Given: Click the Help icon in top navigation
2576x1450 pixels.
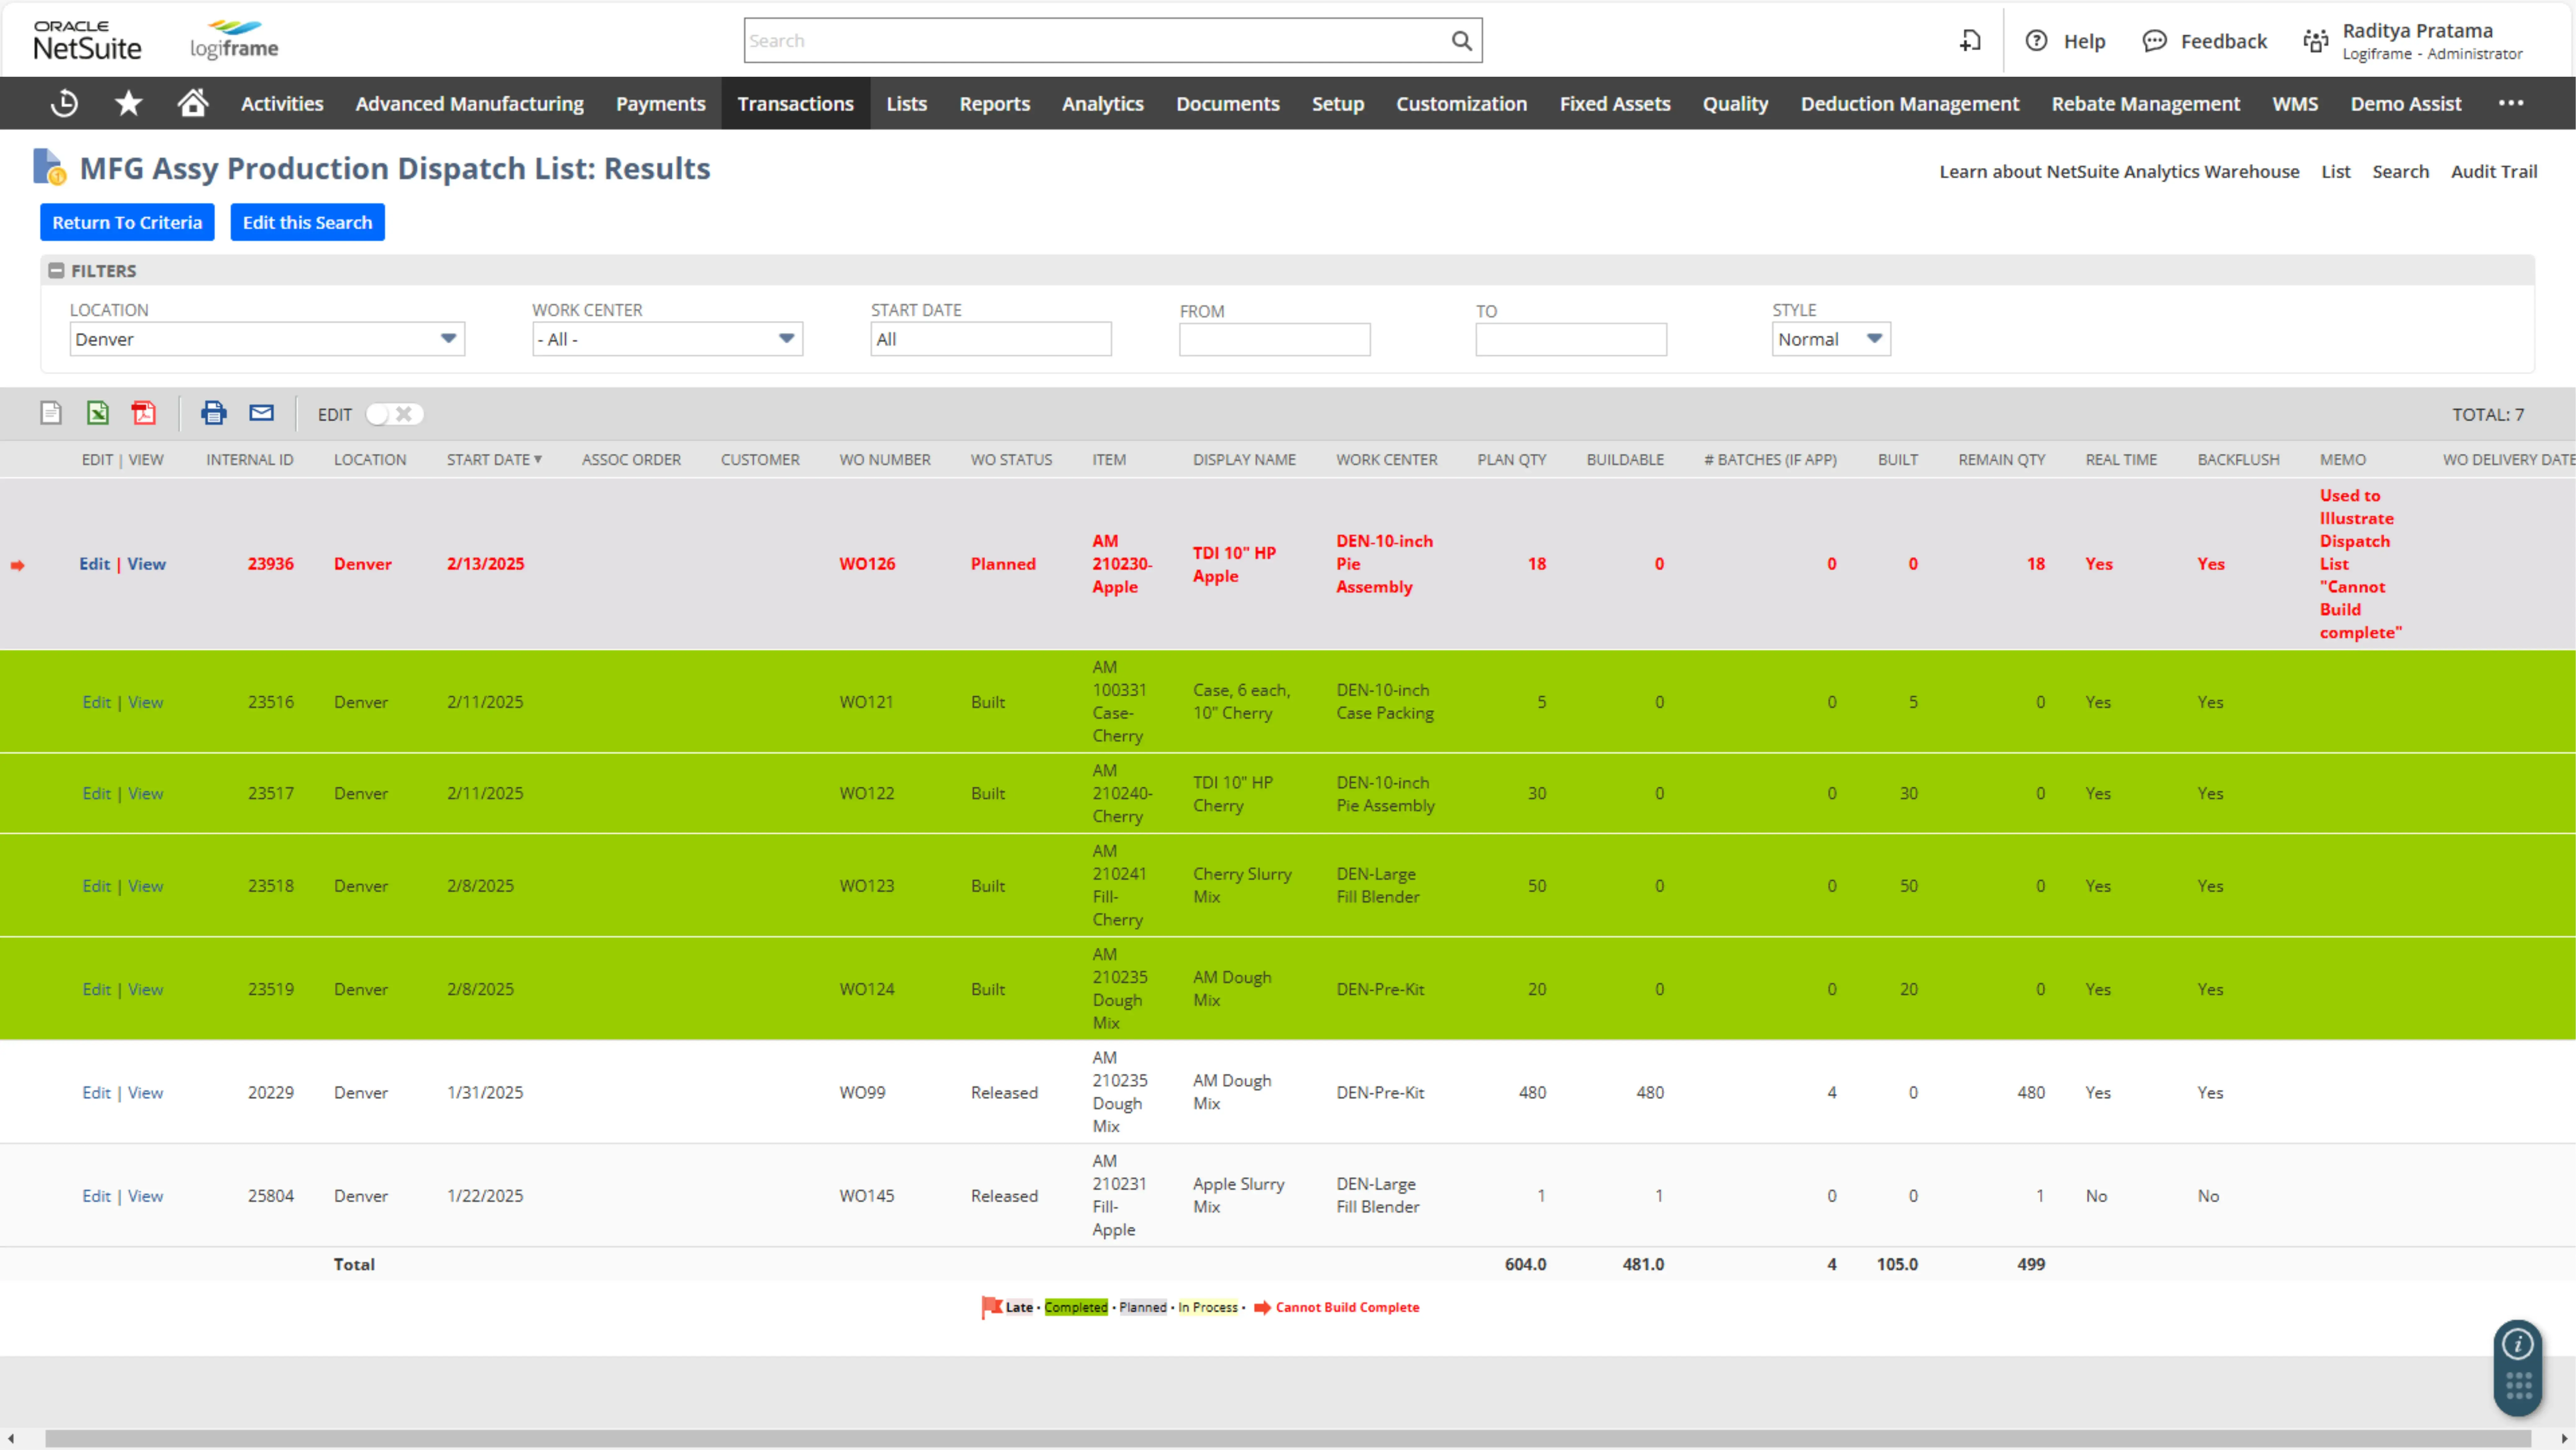Looking at the screenshot, I should click(2036, 39).
